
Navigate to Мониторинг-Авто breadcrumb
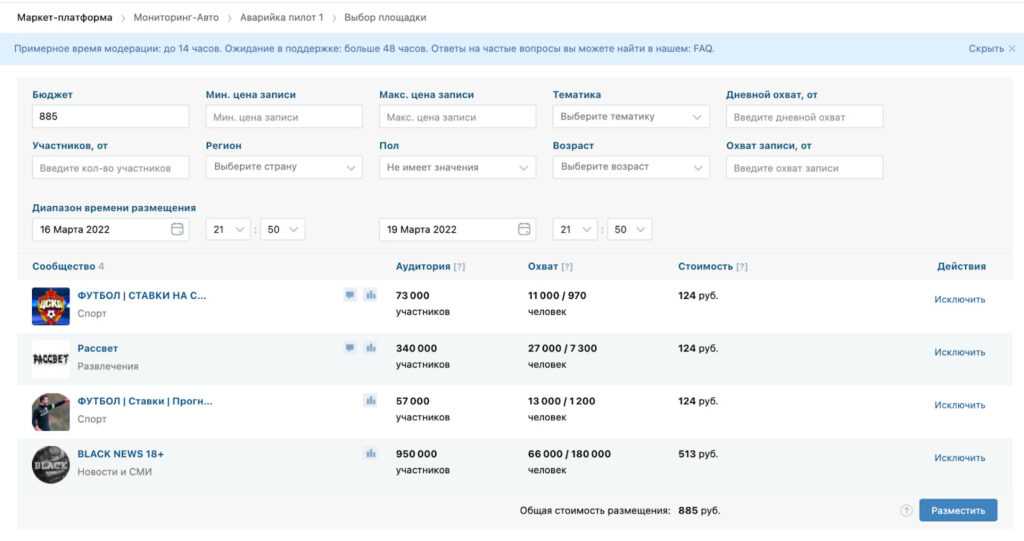176,18
